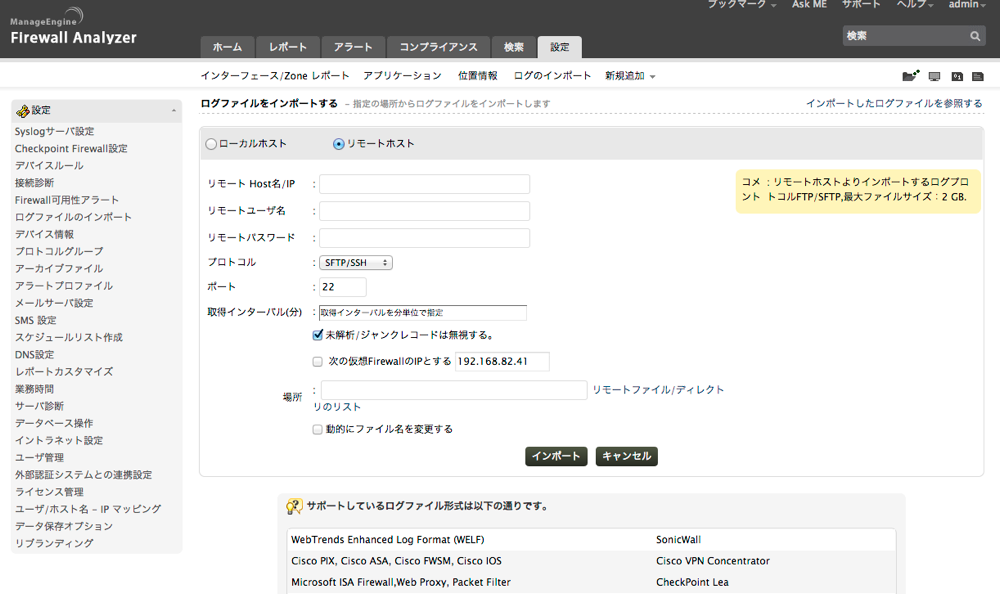Click the ポート field showing 22
The width and height of the screenshot is (1000, 594).
[x=342, y=287]
